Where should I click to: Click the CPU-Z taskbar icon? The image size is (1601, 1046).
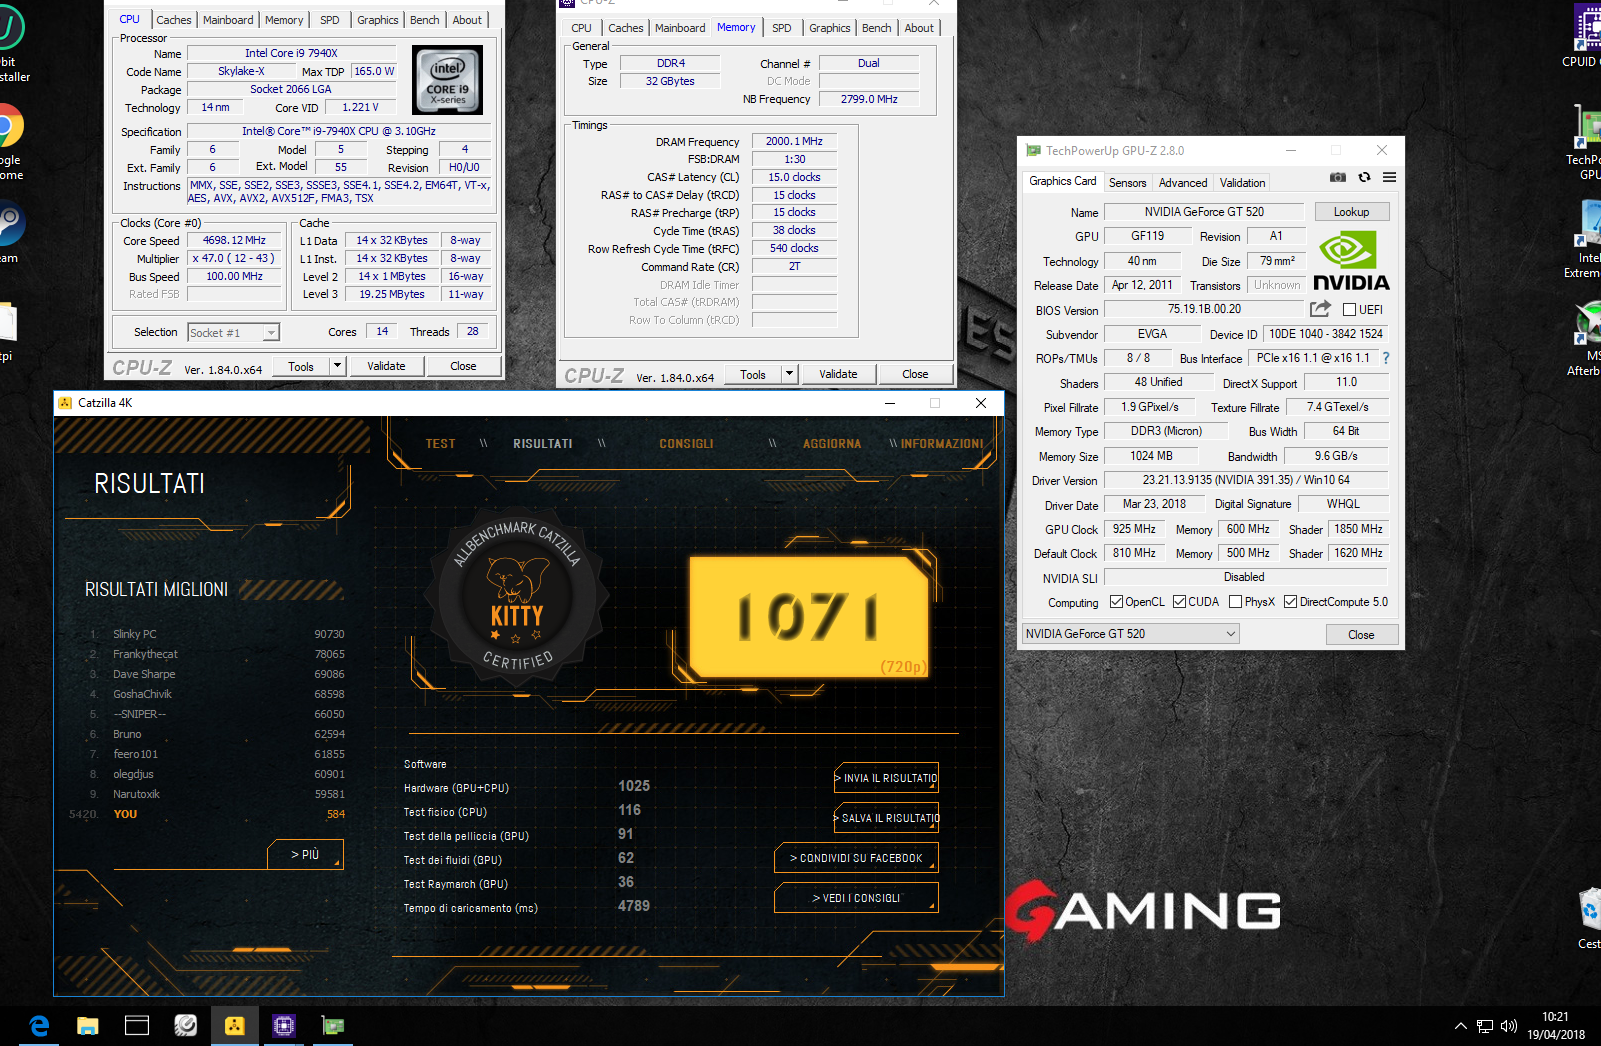point(284,1026)
